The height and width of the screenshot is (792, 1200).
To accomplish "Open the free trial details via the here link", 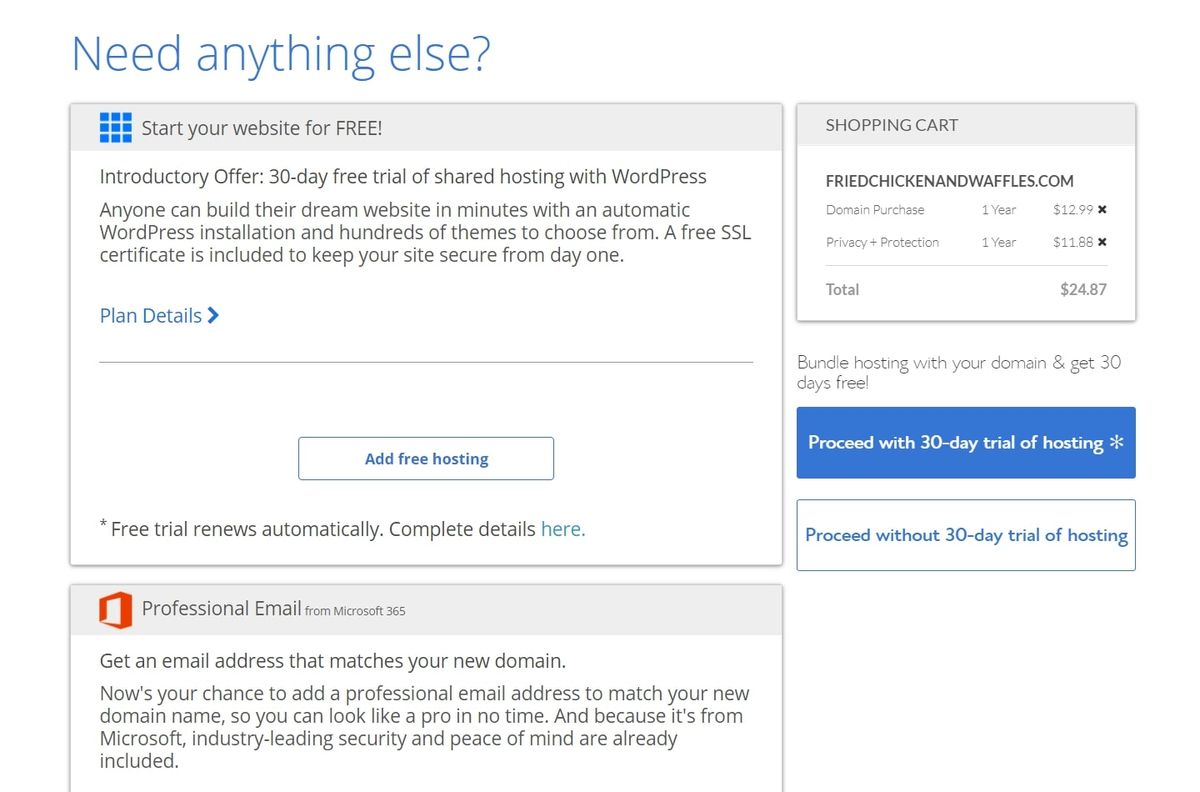I will point(561,529).
